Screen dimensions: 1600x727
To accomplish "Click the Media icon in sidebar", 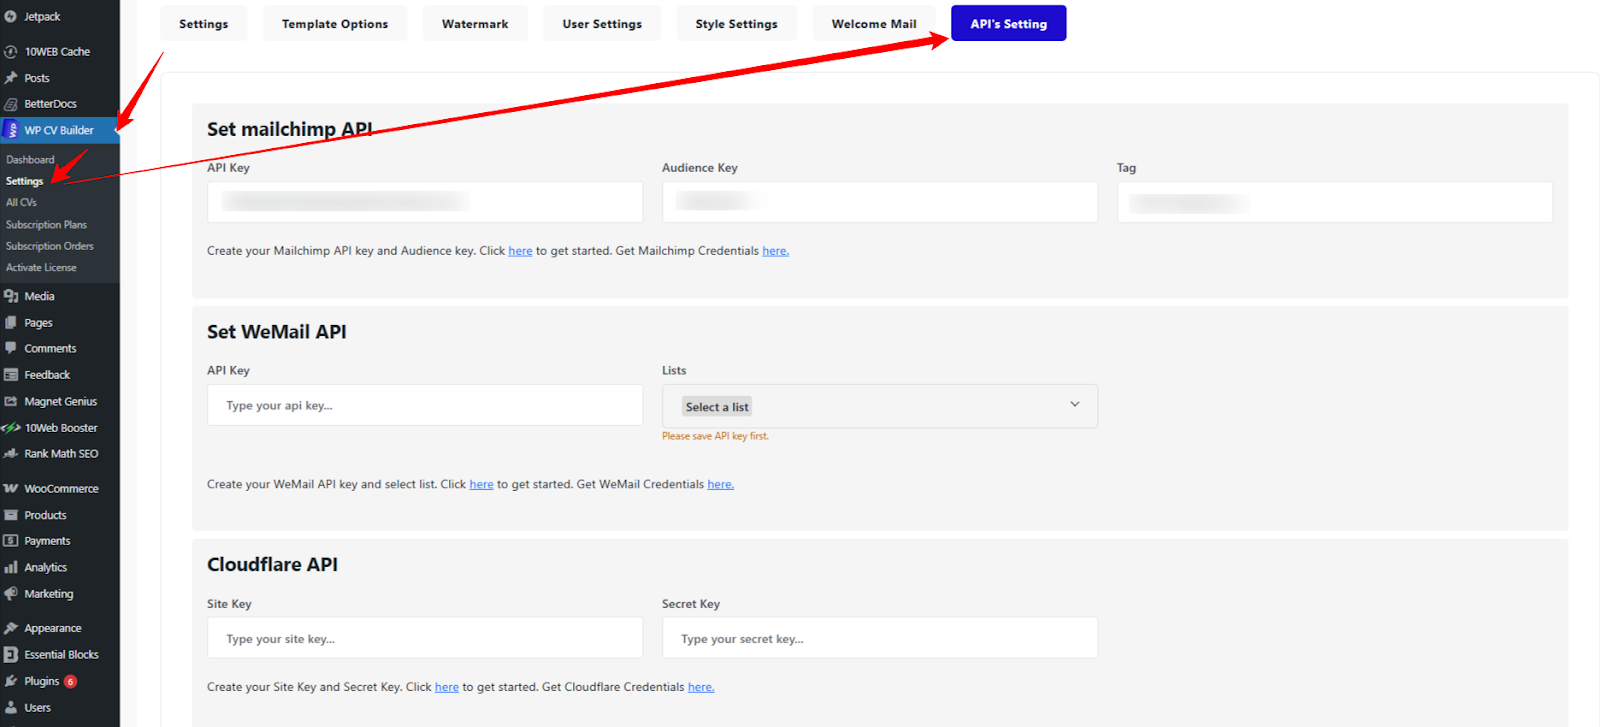I will 11,296.
